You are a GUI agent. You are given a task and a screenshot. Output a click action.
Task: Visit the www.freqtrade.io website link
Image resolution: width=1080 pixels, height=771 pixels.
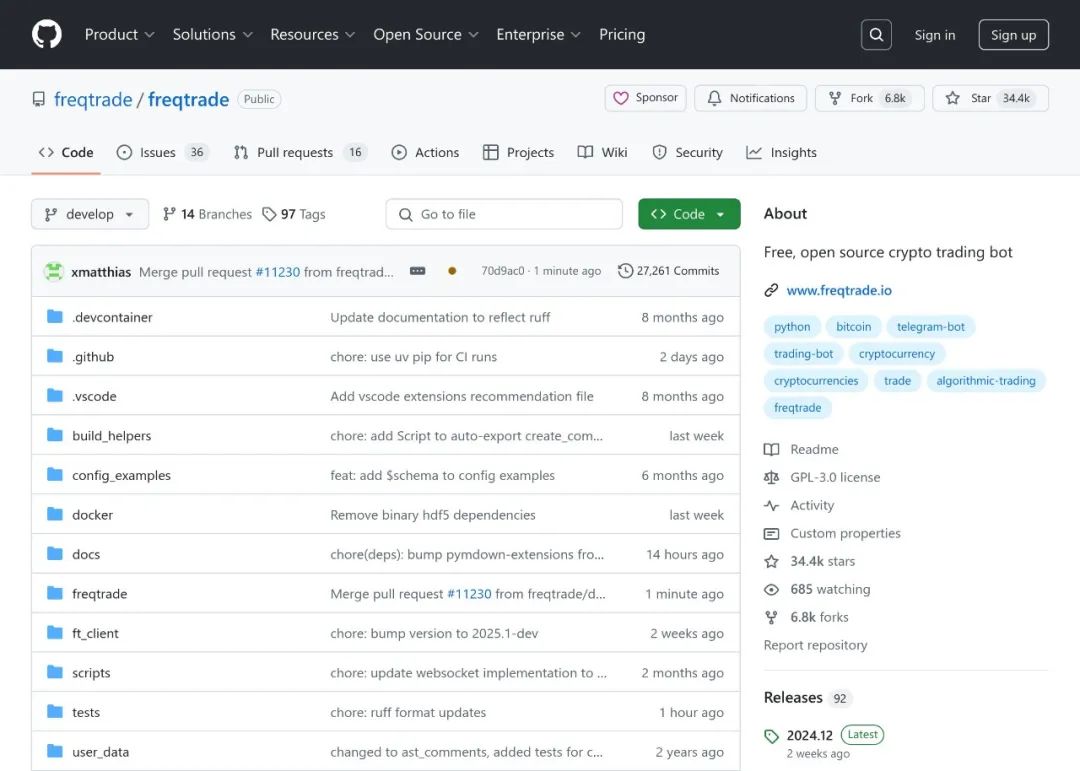pyautogui.click(x=839, y=290)
